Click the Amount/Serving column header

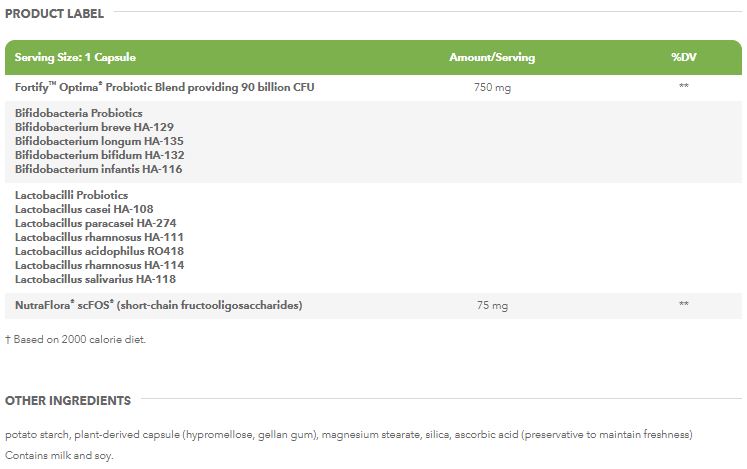[492, 57]
